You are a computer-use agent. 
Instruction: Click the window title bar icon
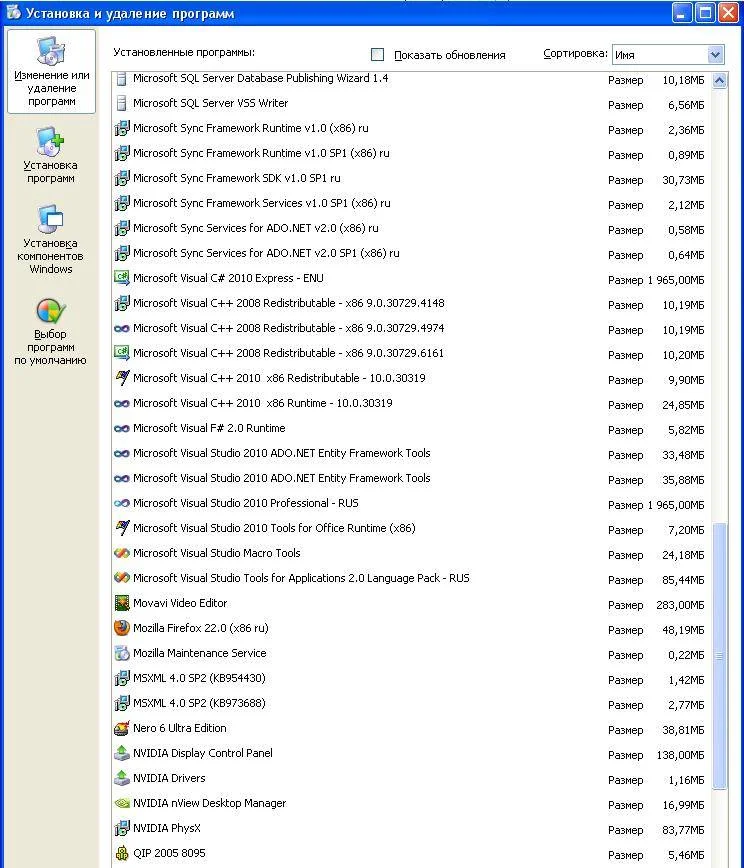coord(13,12)
